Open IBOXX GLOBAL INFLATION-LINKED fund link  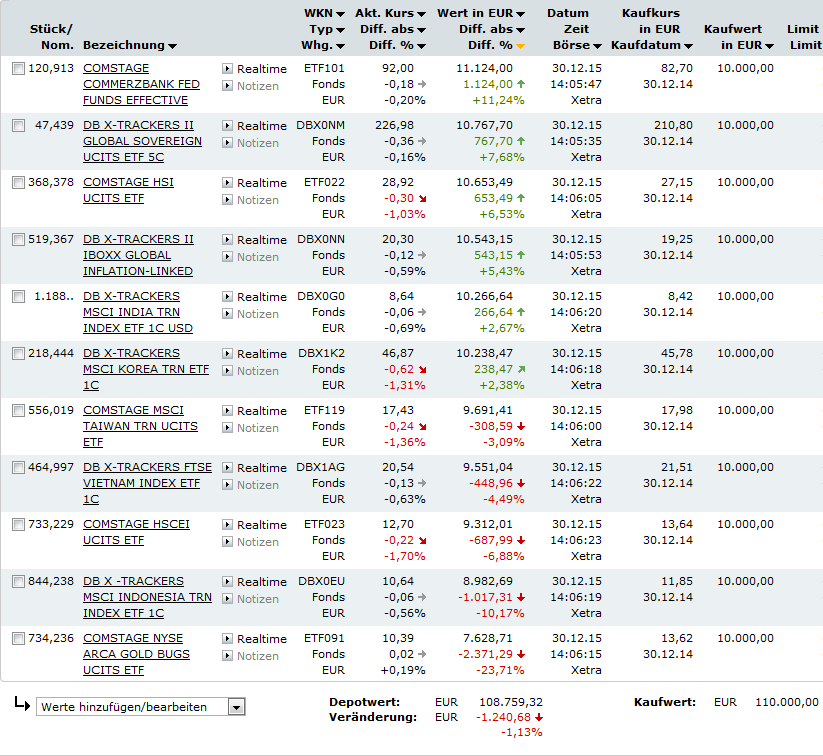(x=138, y=255)
